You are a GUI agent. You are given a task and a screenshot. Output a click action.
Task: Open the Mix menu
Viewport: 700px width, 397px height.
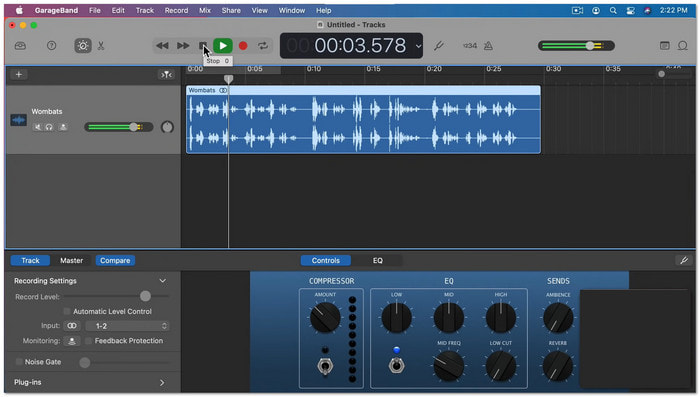tap(205, 10)
